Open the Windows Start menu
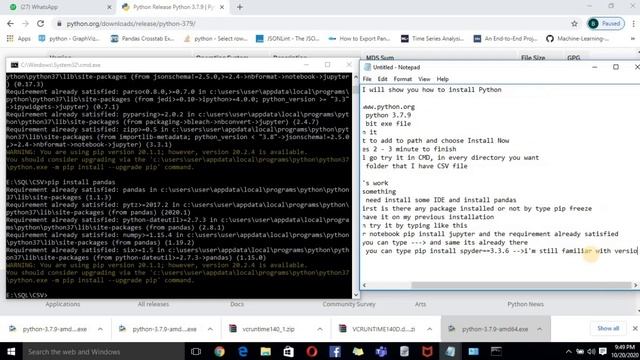 [x=11, y=351]
